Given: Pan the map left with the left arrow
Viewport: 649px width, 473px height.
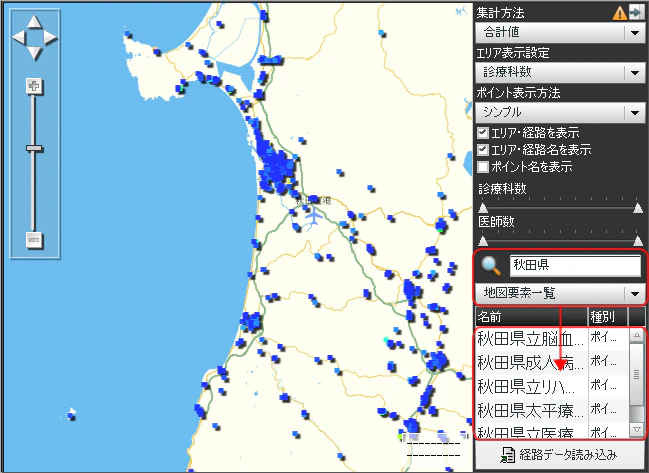Looking at the screenshot, I should point(19,38).
